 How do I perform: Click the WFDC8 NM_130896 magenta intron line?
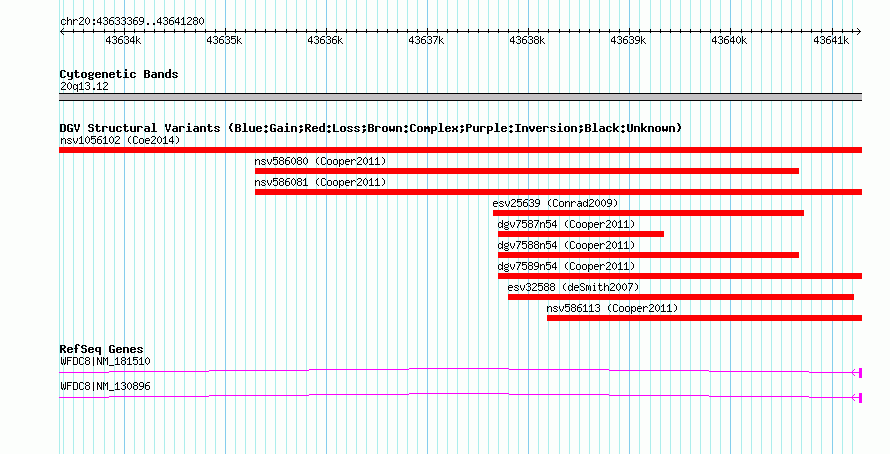coord(455,395)
